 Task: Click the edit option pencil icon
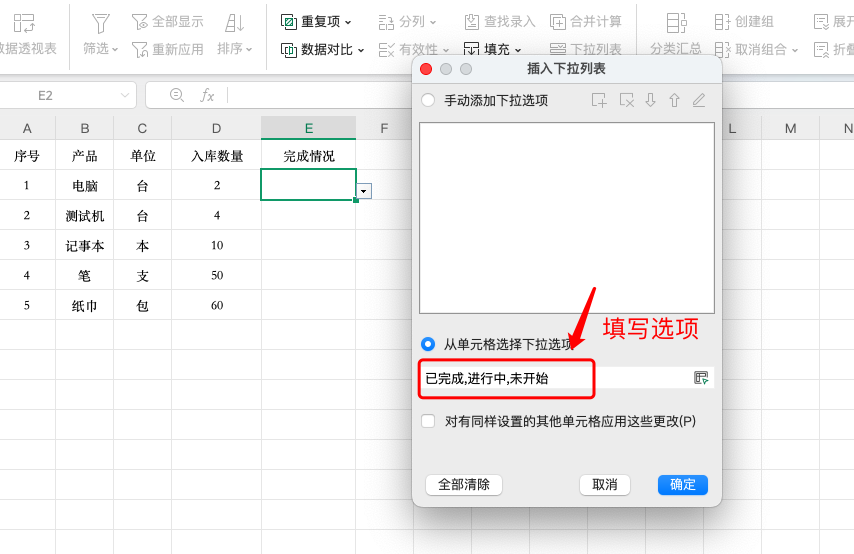tap(699, 100)
